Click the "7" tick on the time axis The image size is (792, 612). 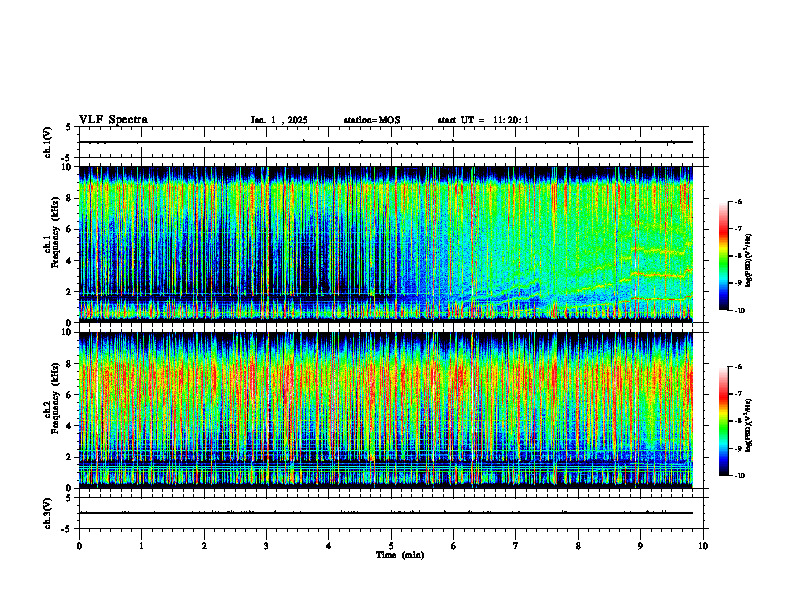pos(516,546)
